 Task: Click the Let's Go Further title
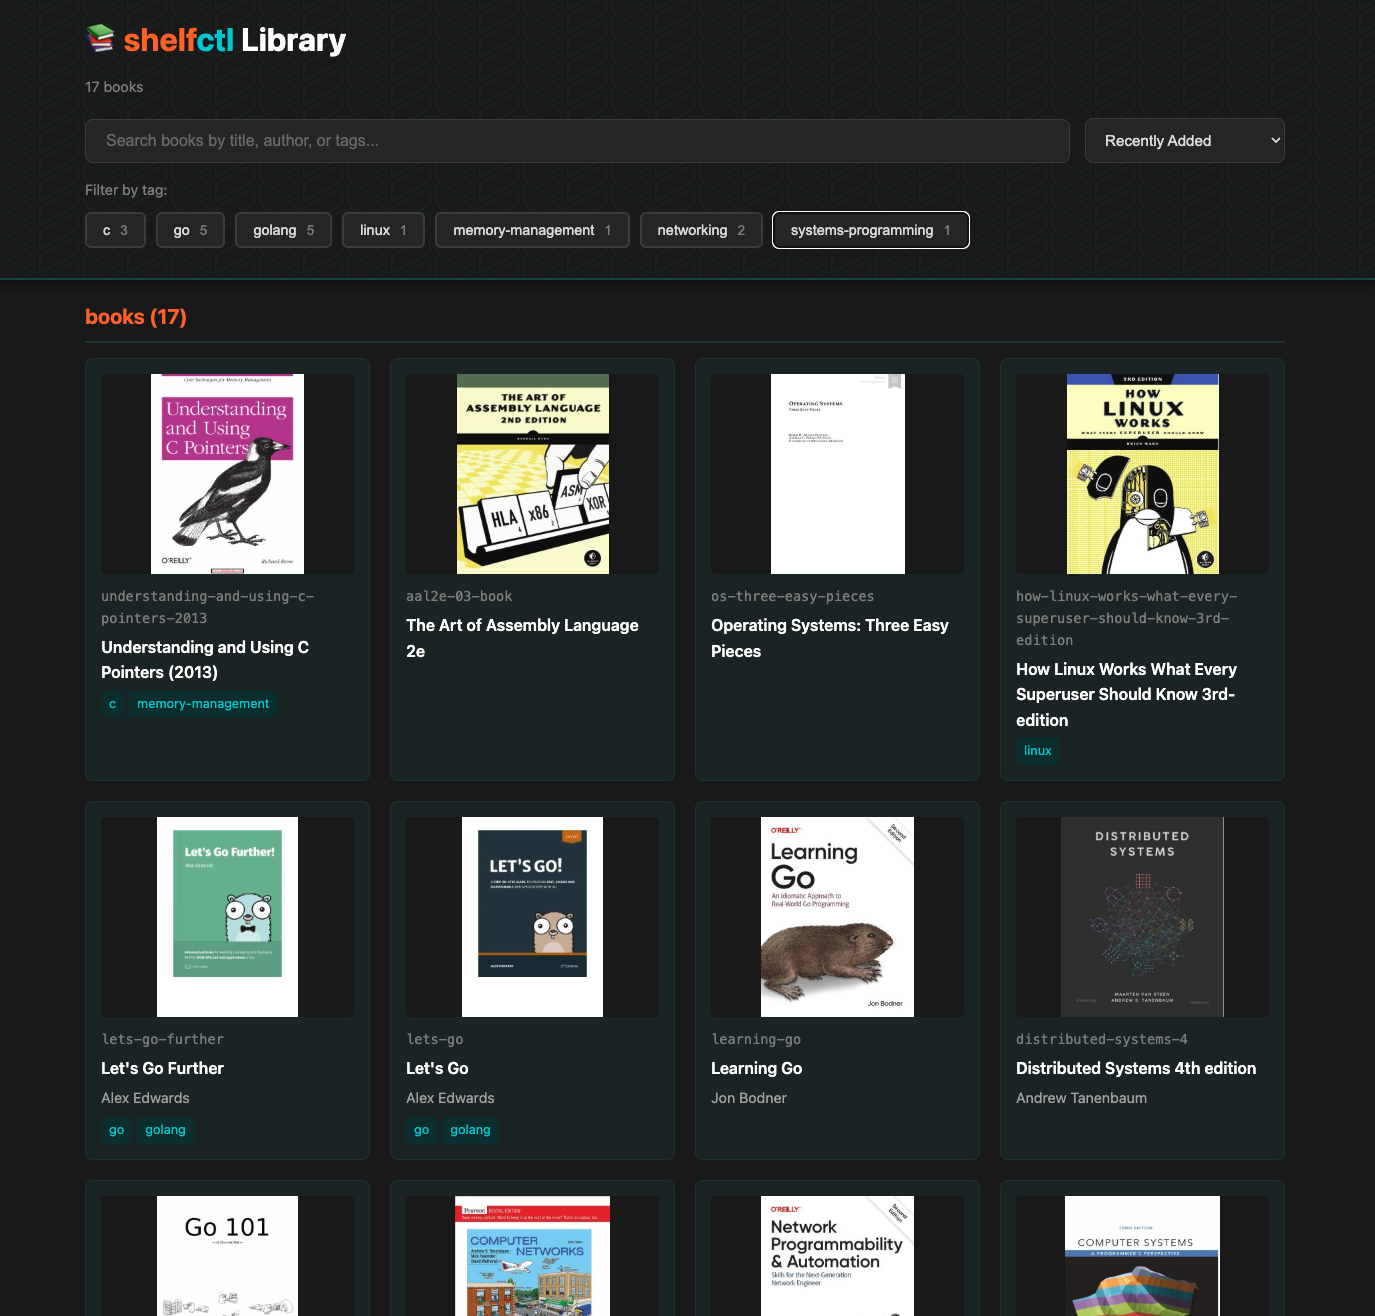click(162, 1068)
